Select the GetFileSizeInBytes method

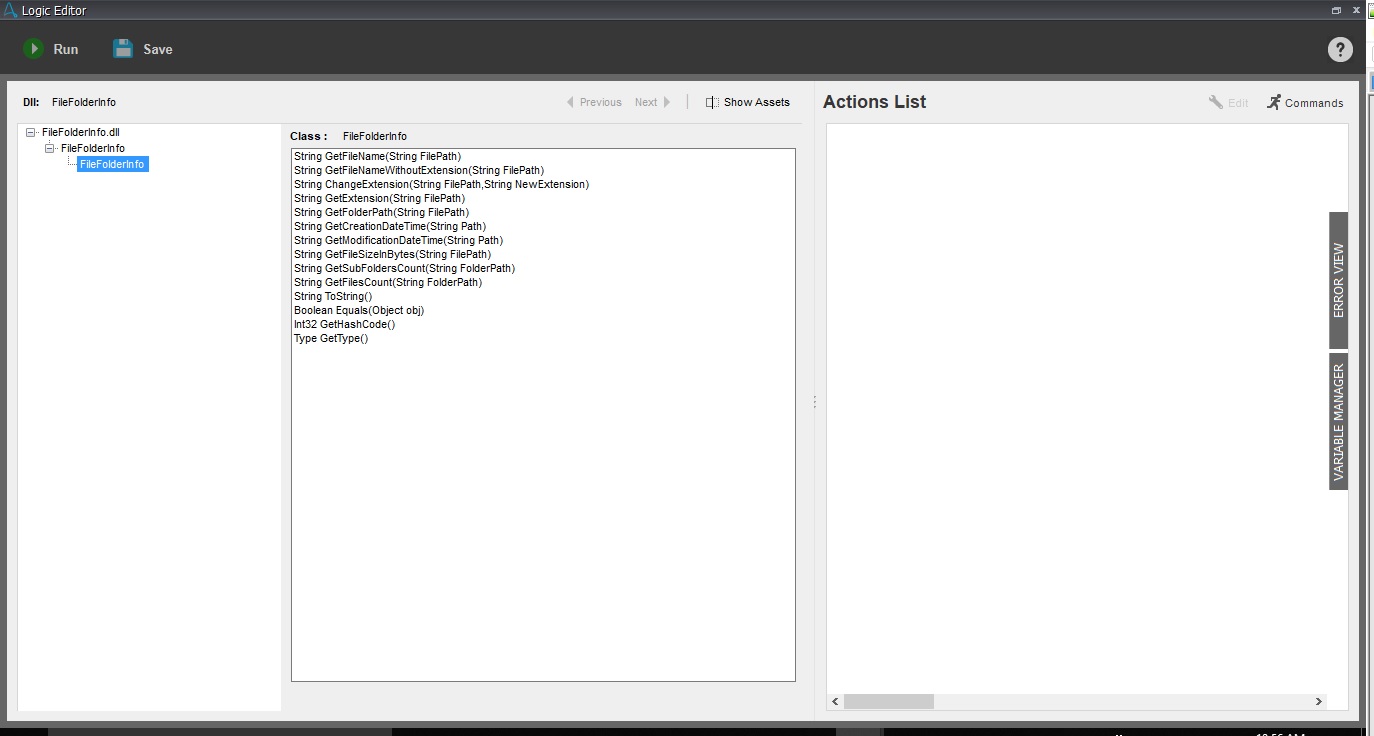[x=392, y=254]
